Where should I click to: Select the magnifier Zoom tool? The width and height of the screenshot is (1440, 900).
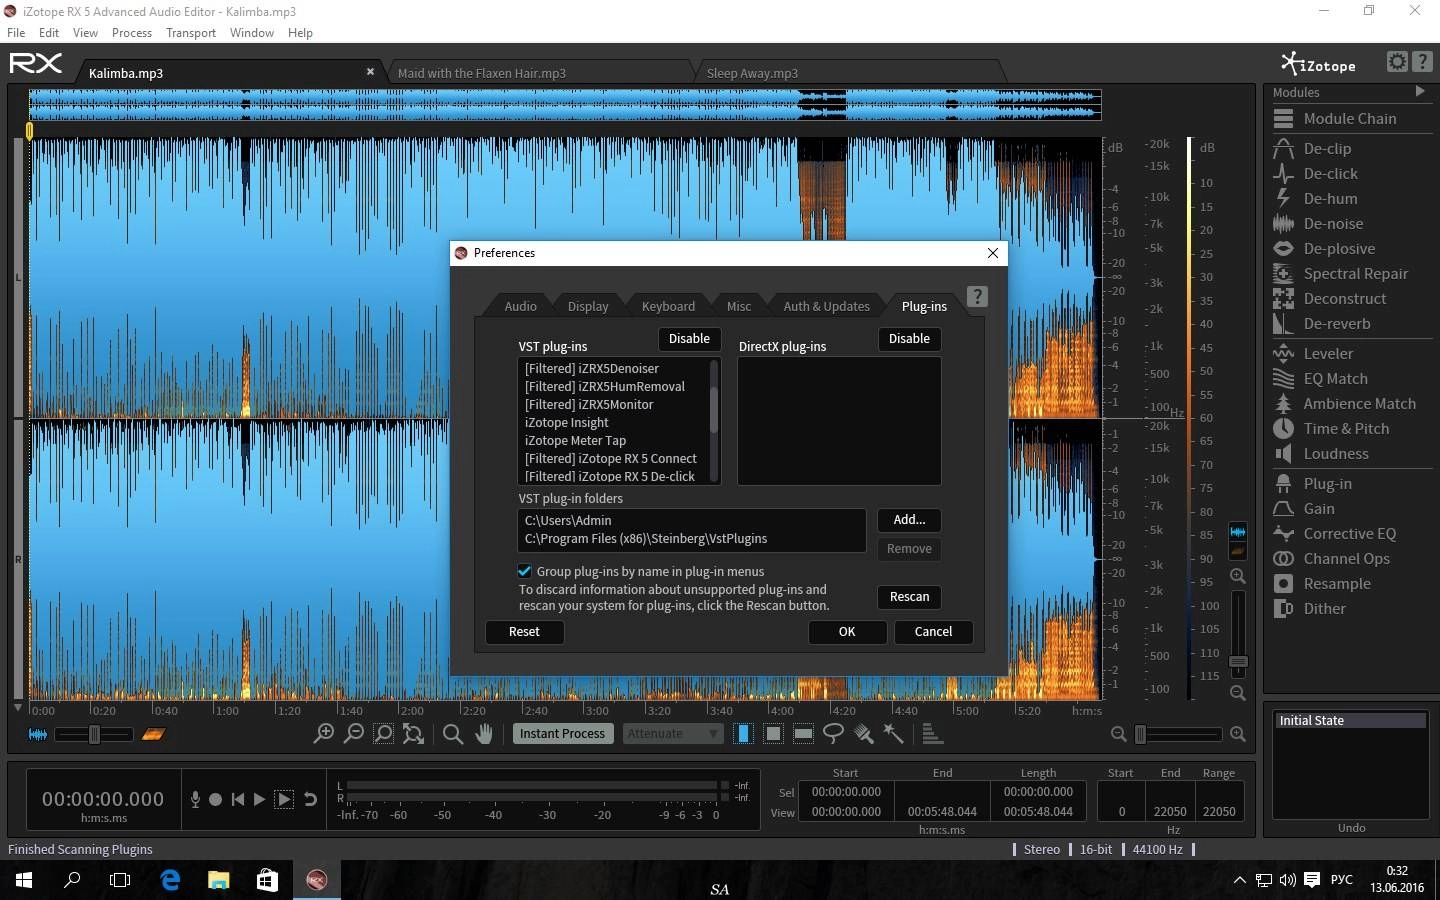click(452, 734)
